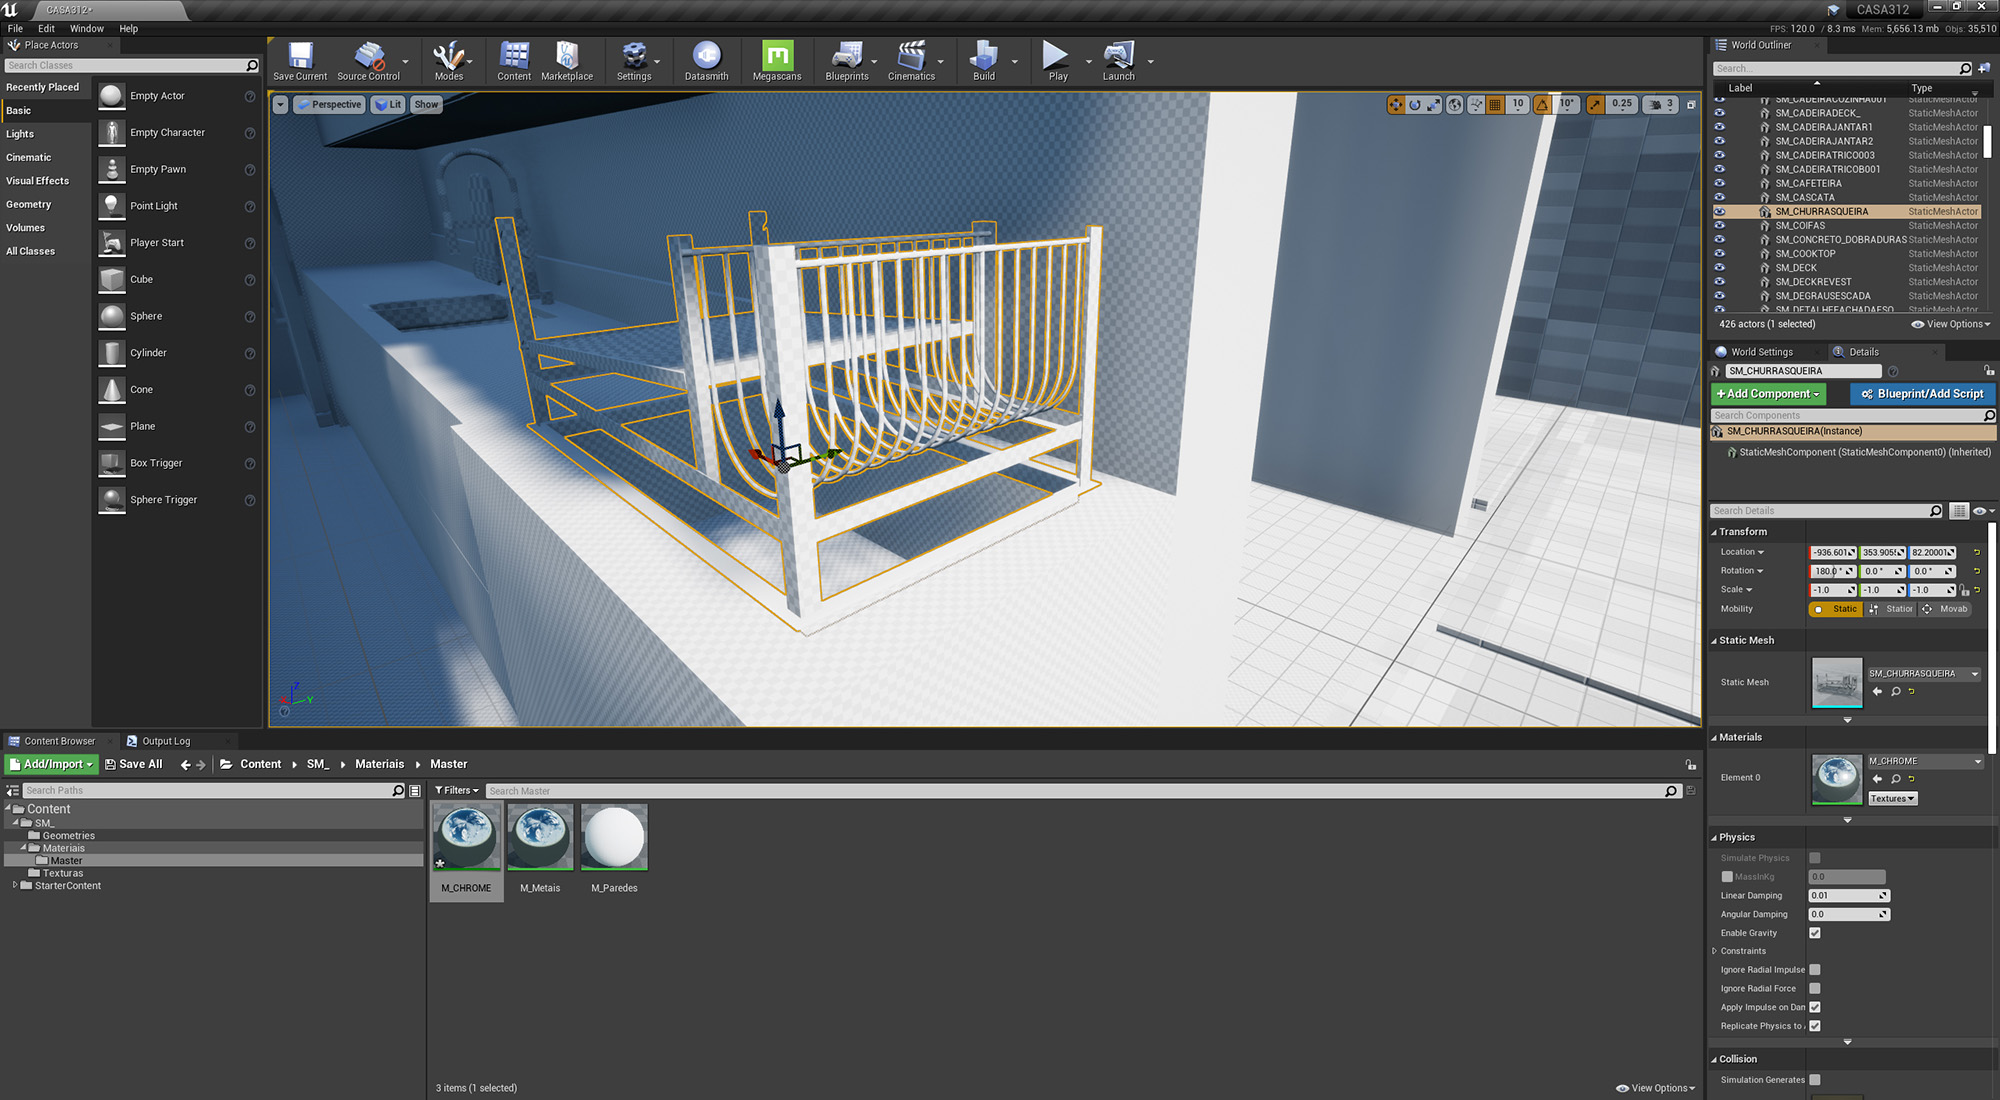
Task: Open Filters dropdown in Content Browser
Action: pyautogui.click(x=457, y=791)
